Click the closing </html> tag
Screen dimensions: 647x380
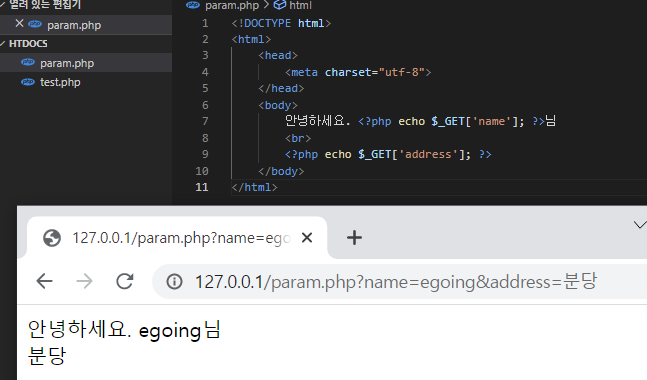click(255, 187)
